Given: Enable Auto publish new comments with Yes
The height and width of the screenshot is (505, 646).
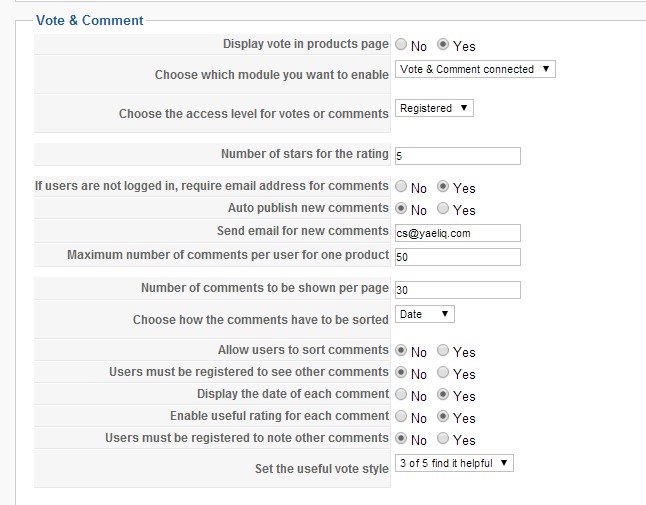Looking at the screenshot, I should 444,210.
